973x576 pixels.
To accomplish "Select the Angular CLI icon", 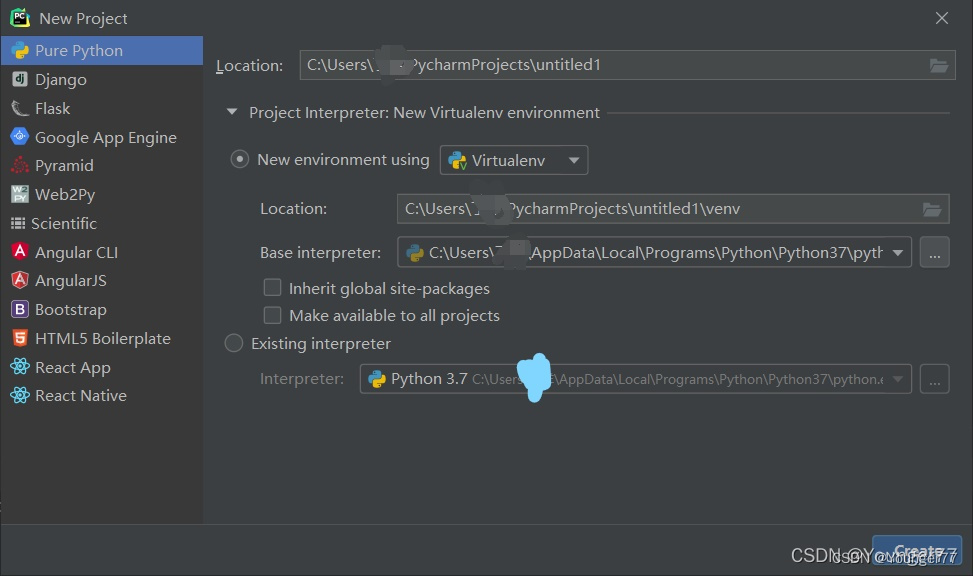I will click(20, 251).
